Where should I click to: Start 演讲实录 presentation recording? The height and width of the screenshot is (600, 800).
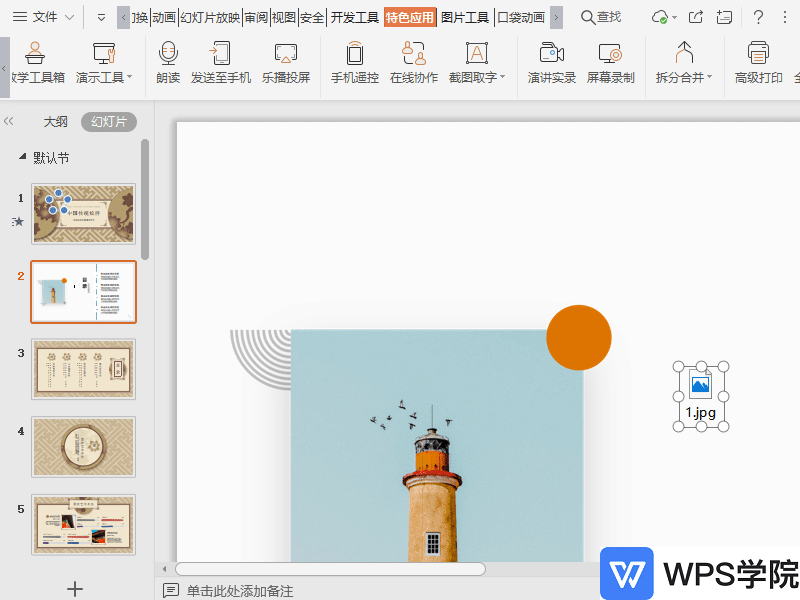pos(552,62)
